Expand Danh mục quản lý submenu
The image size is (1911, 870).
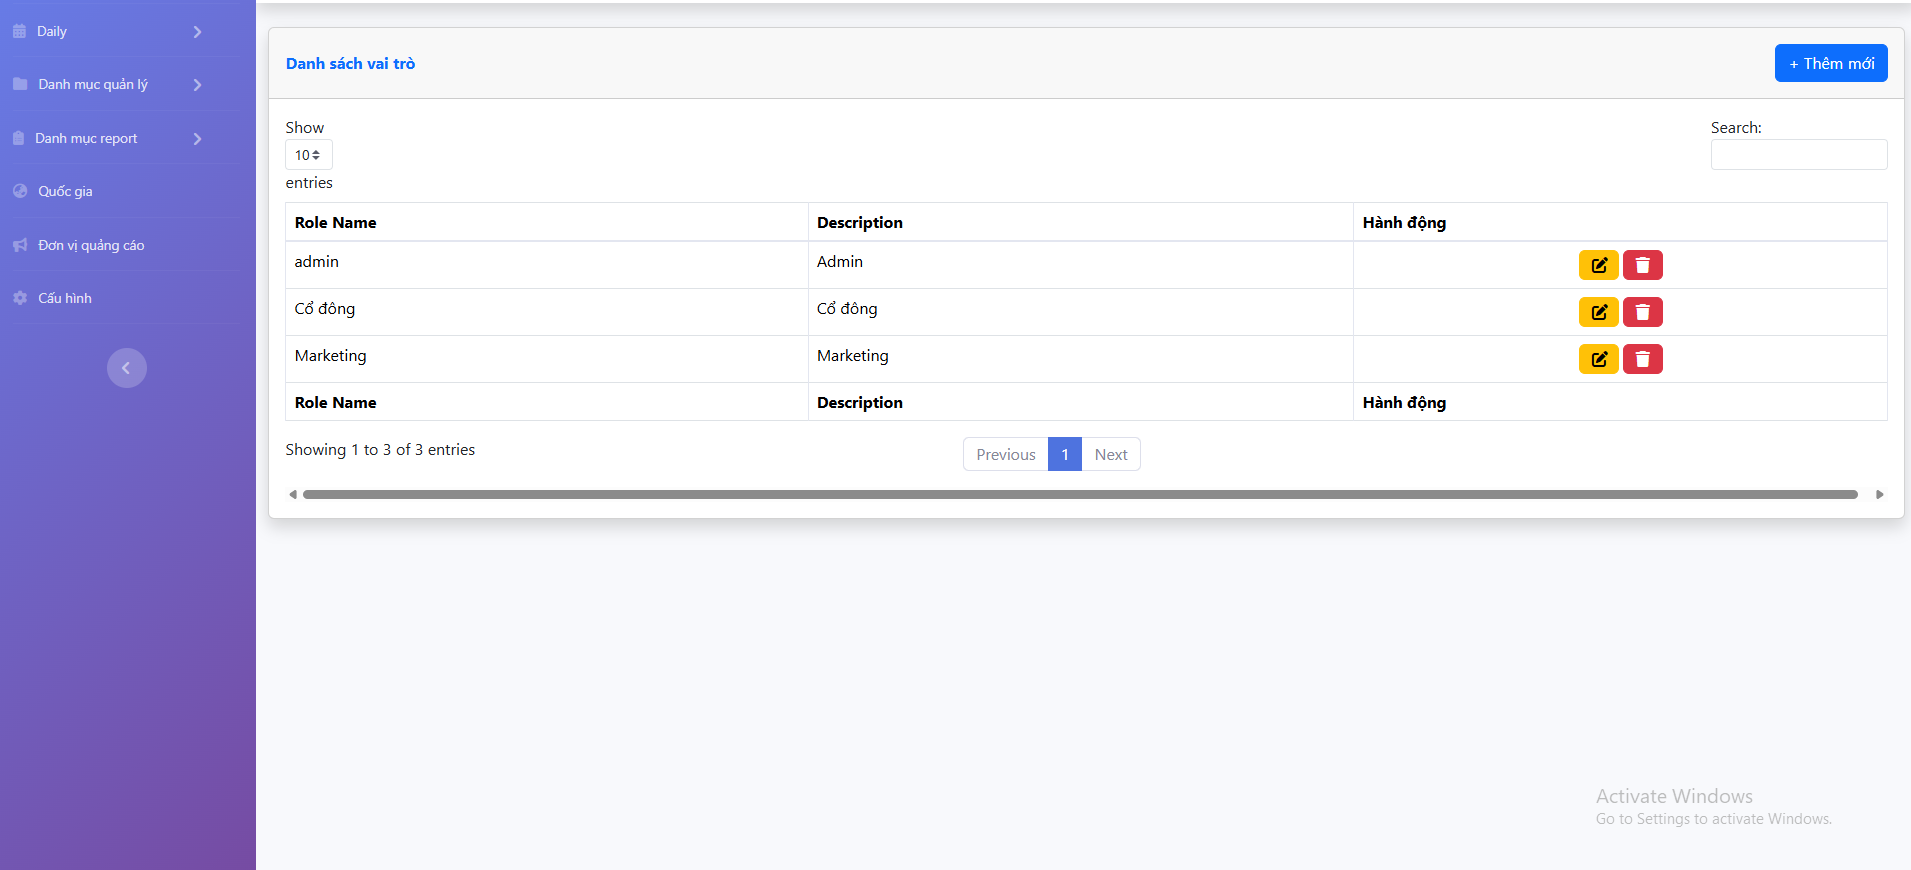[197, 85]
